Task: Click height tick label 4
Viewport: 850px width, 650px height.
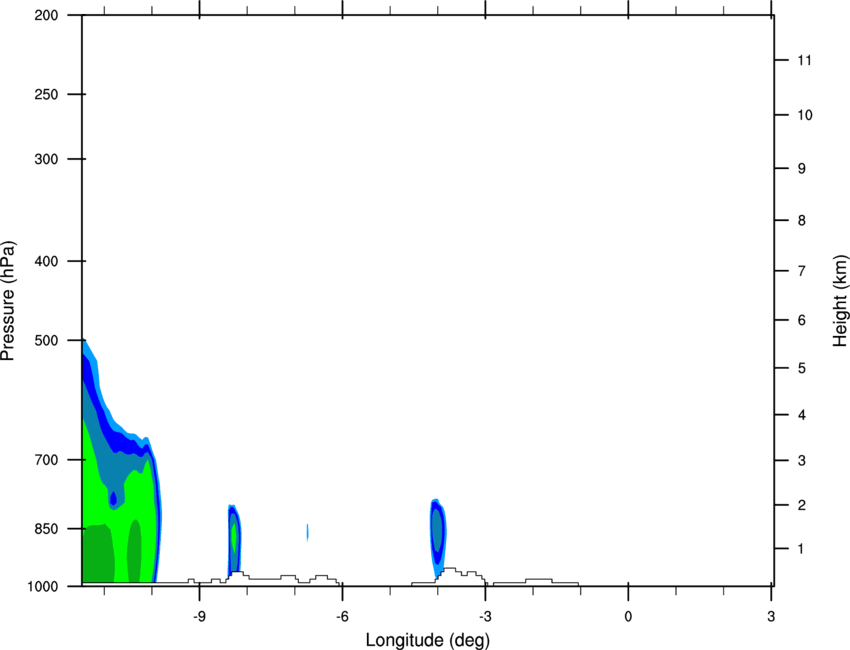Action: 802,415
